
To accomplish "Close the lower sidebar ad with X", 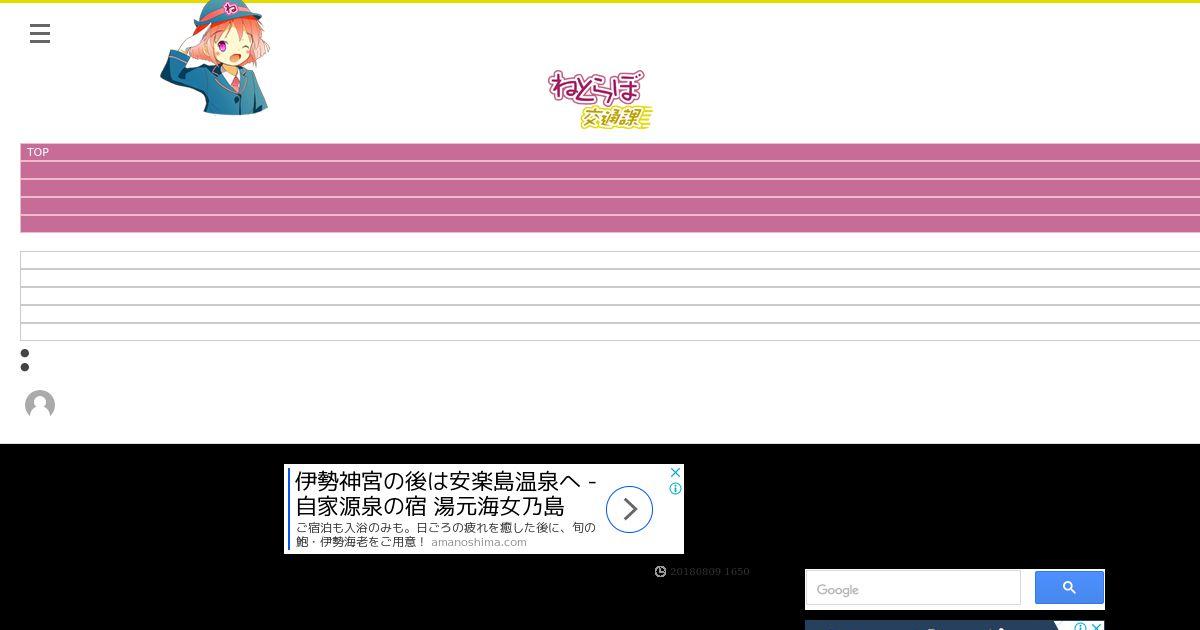I will (1097, 626).
